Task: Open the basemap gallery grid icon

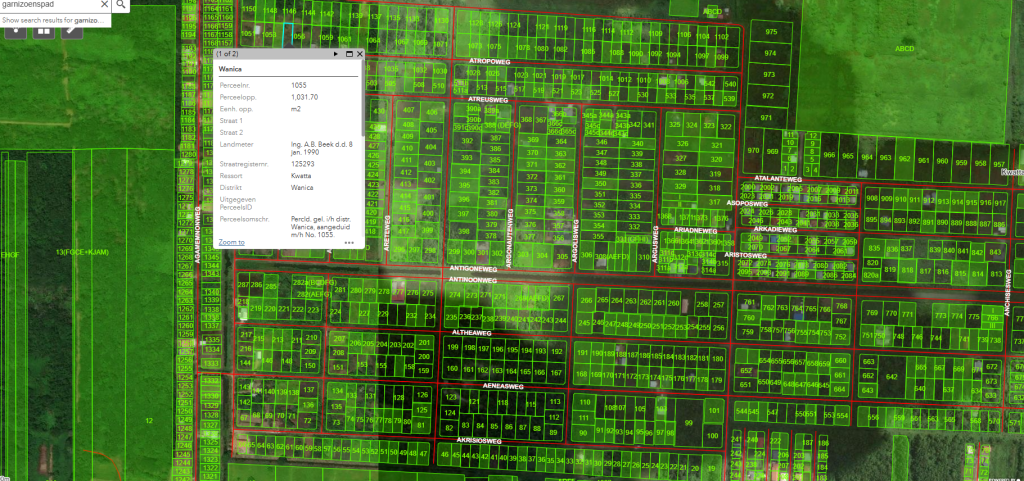Action: pos(43,30)
